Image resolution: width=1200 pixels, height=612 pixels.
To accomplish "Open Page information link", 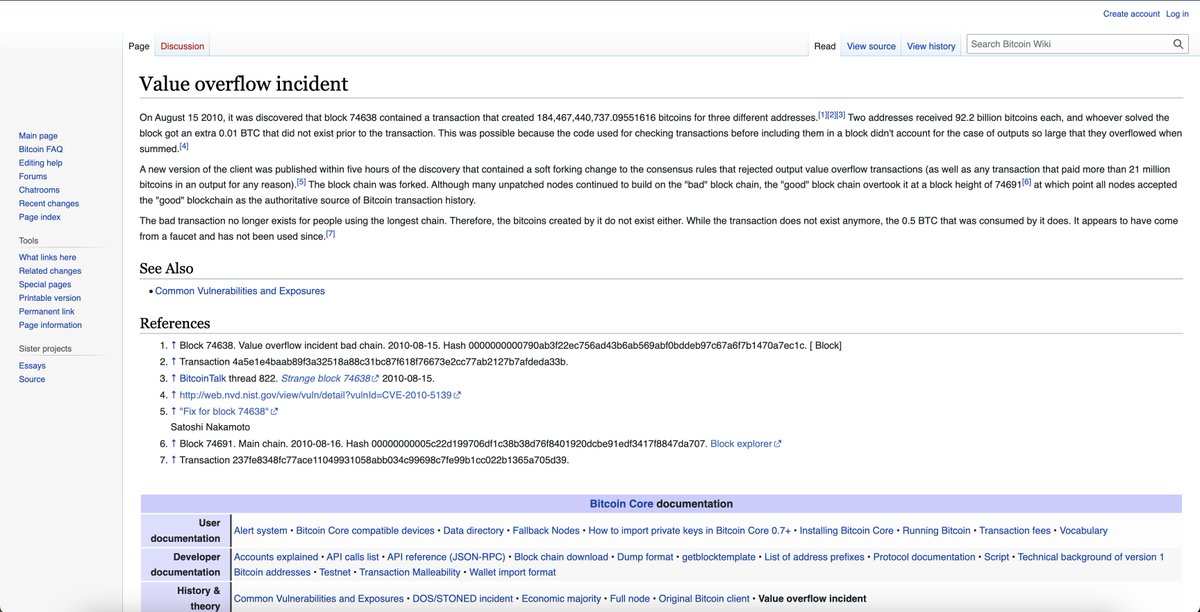I will pos(50,325).
